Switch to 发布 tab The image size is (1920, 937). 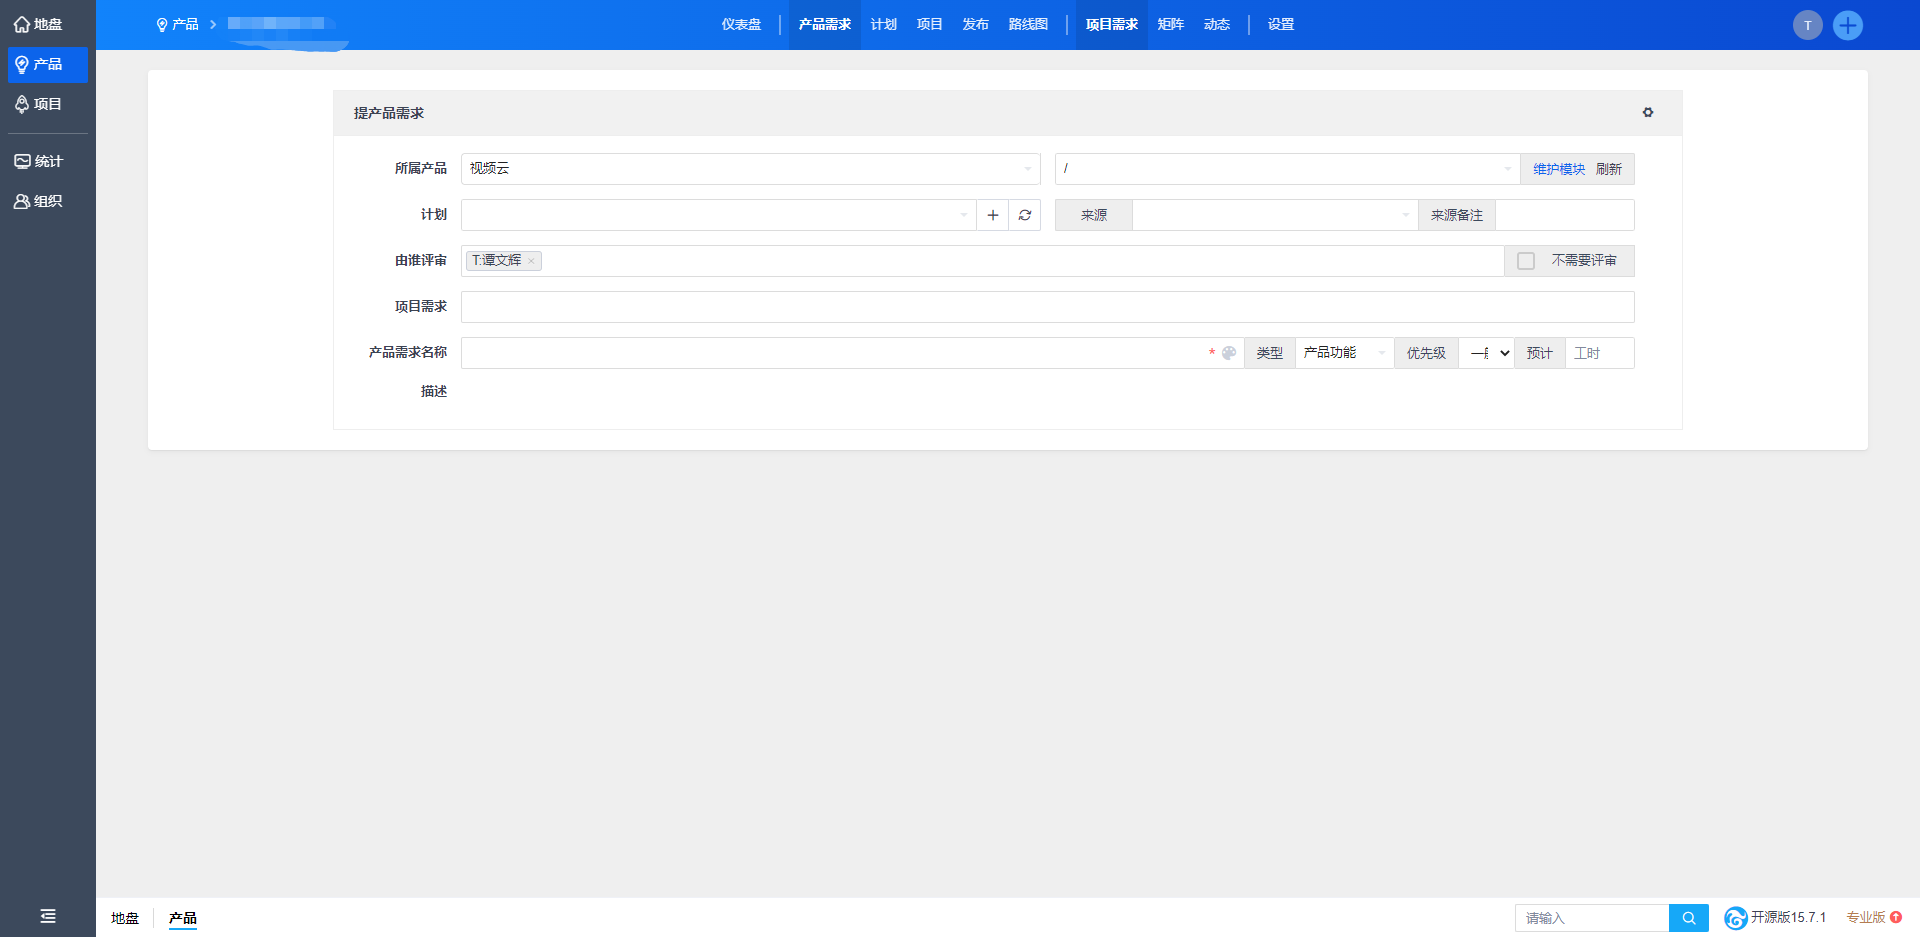coord(976,25)
